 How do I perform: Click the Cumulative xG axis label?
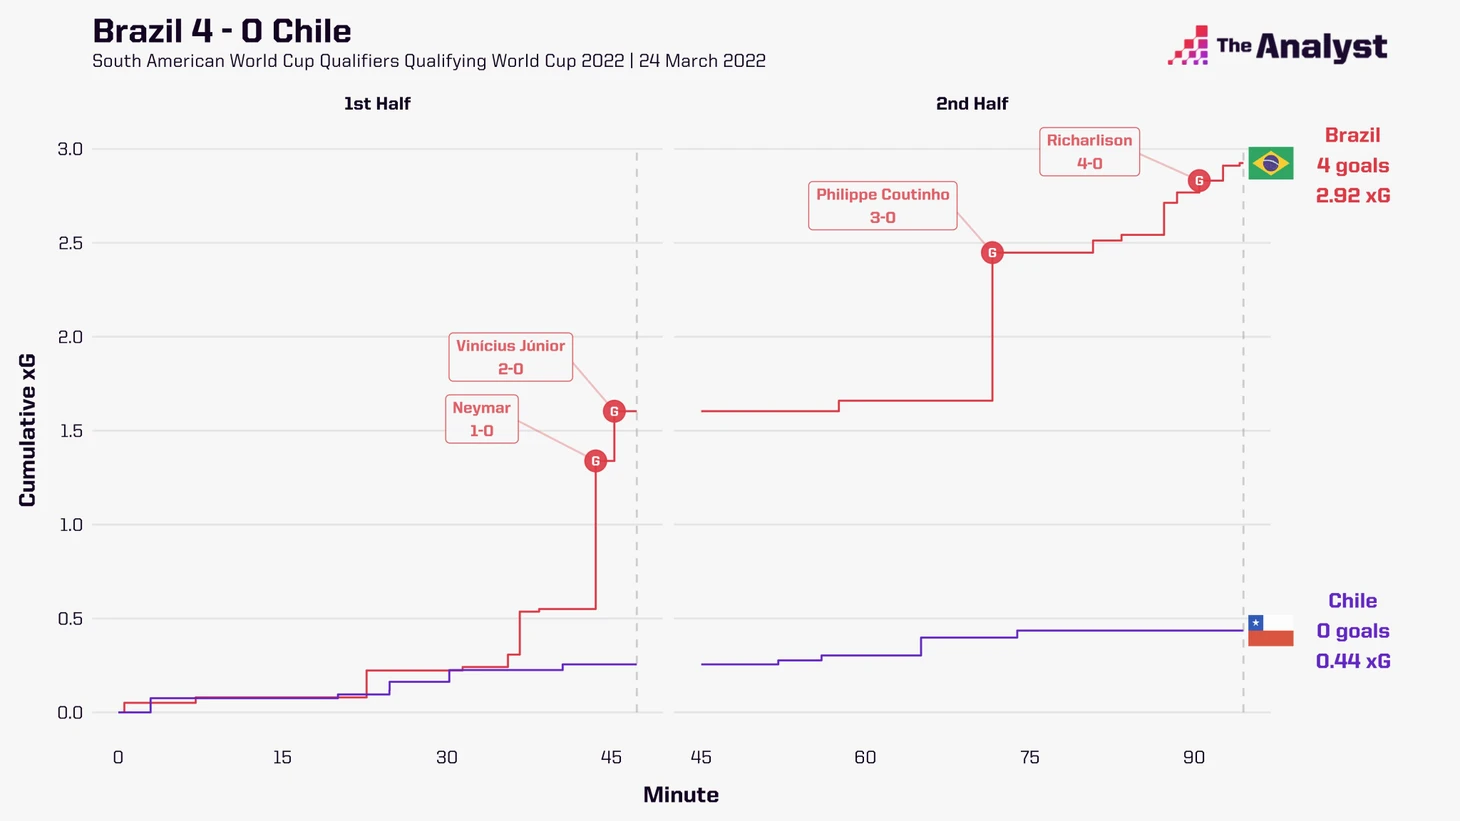click(27, 430)
